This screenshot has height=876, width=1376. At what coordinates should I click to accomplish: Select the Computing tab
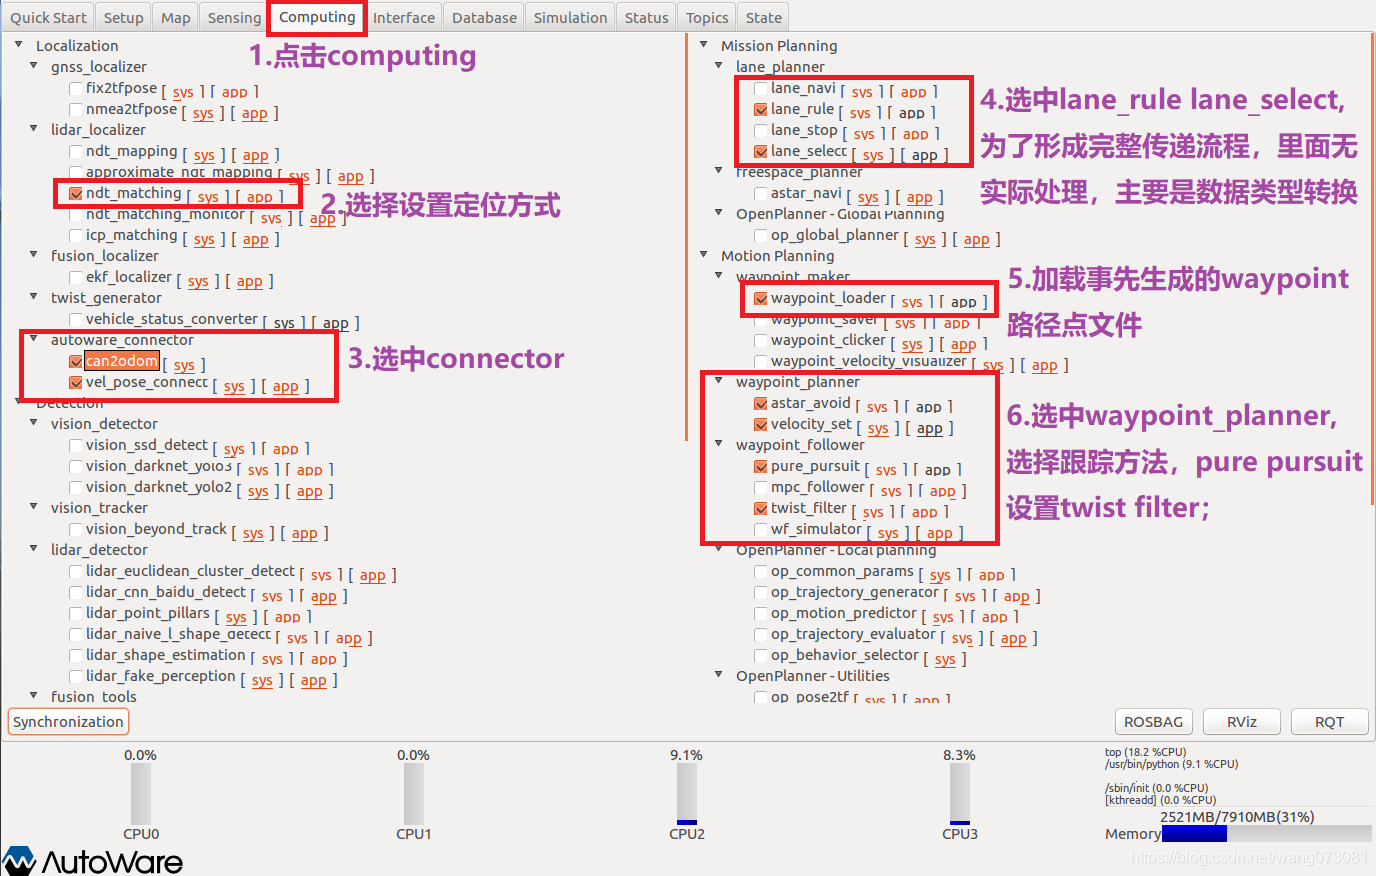point(317,17)
